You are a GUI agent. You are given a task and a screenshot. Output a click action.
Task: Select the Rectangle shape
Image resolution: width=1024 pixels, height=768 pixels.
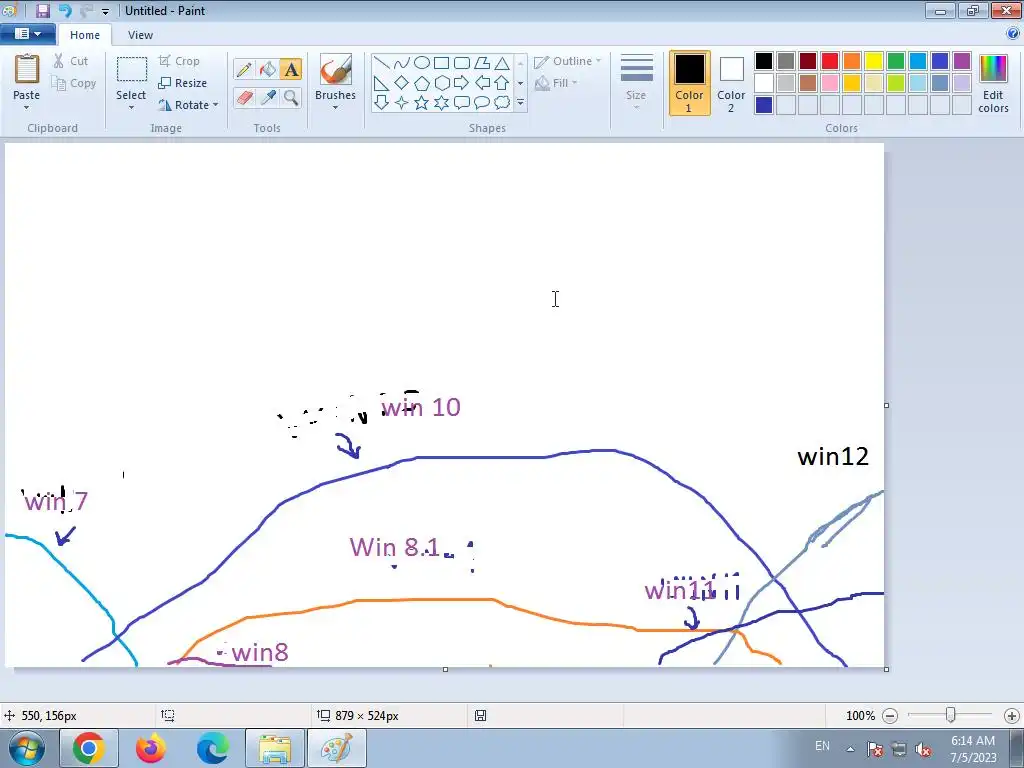441,63
